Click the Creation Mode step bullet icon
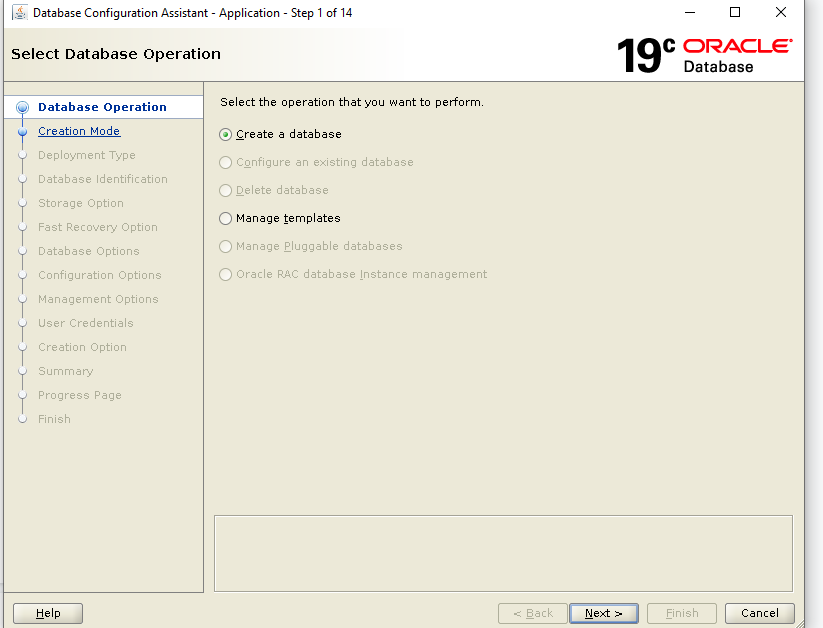This screenshot has height=628, width=823. coord(23,132)
